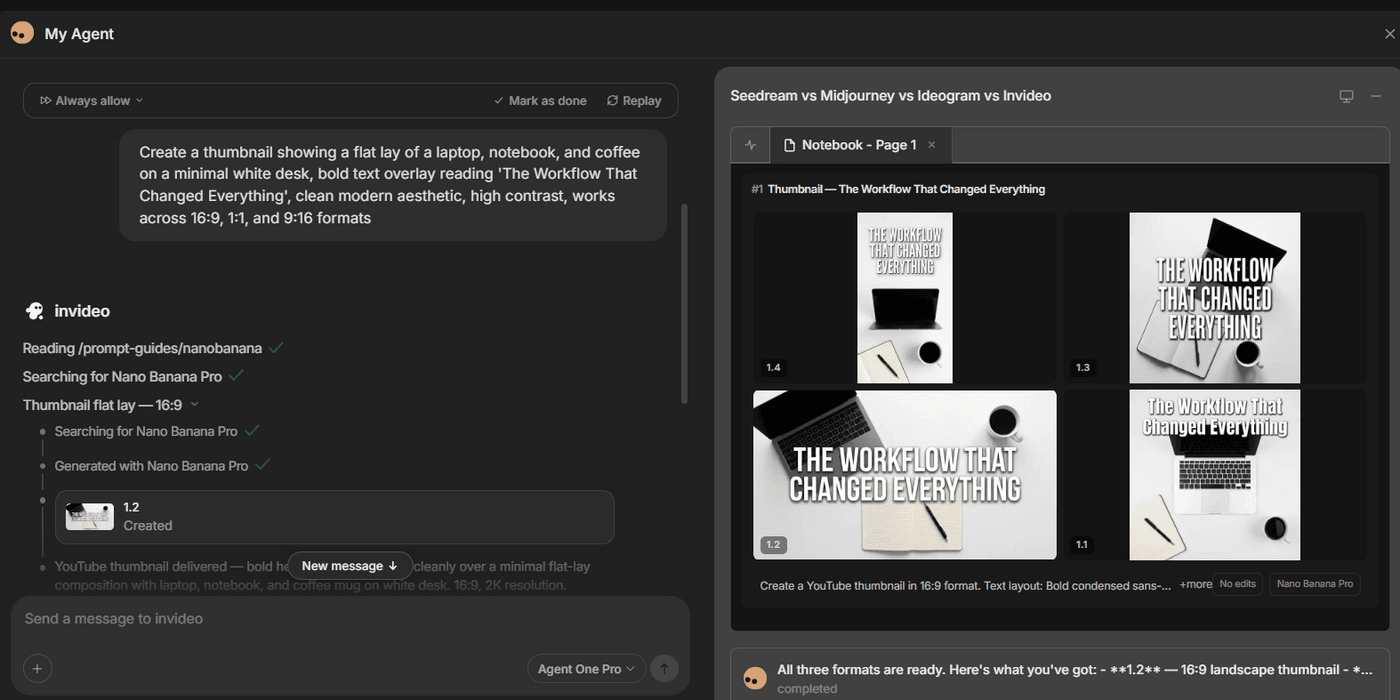Click the My Agent avatar icon

[22, 33]
